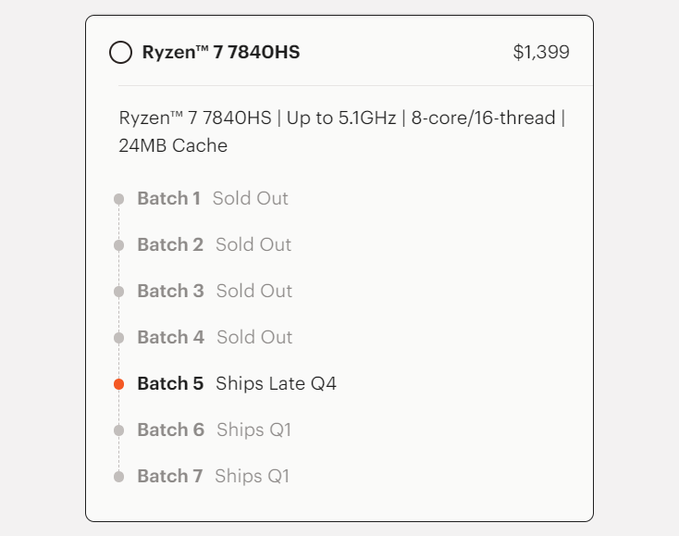The height and width of the screenshot is (536, 679).
Task: Click Sold Out next to Batch 3
Action: 254,291
